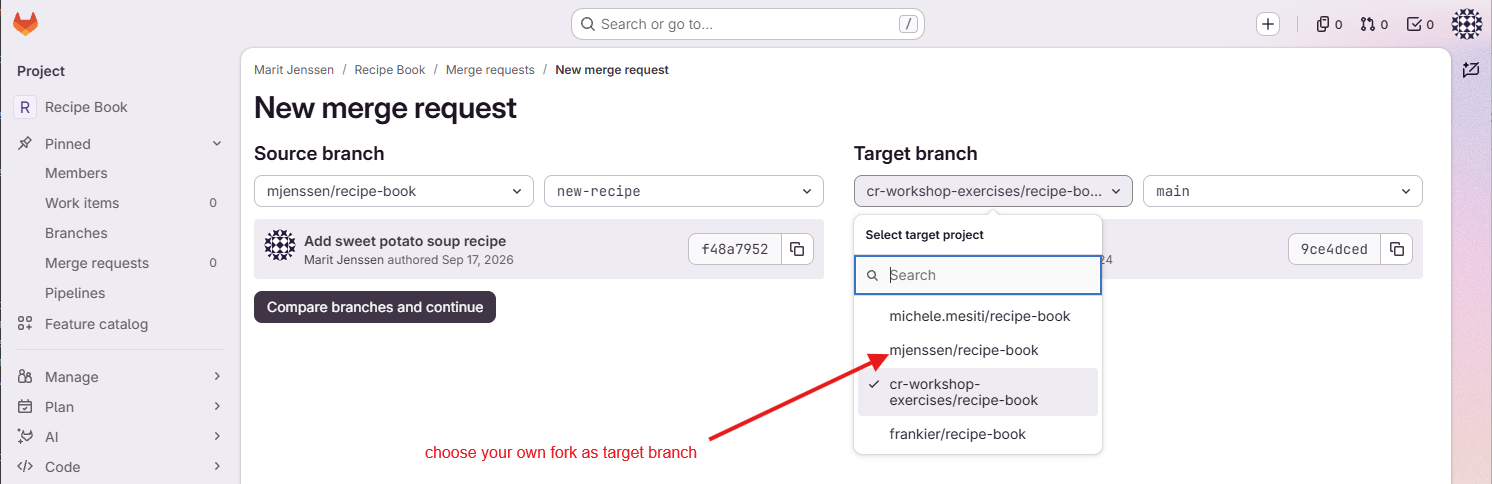This screenshot has height=484, width=1492.
Task: Open the source project mjenssen/recipe-book dropdown
Action: 394,191
